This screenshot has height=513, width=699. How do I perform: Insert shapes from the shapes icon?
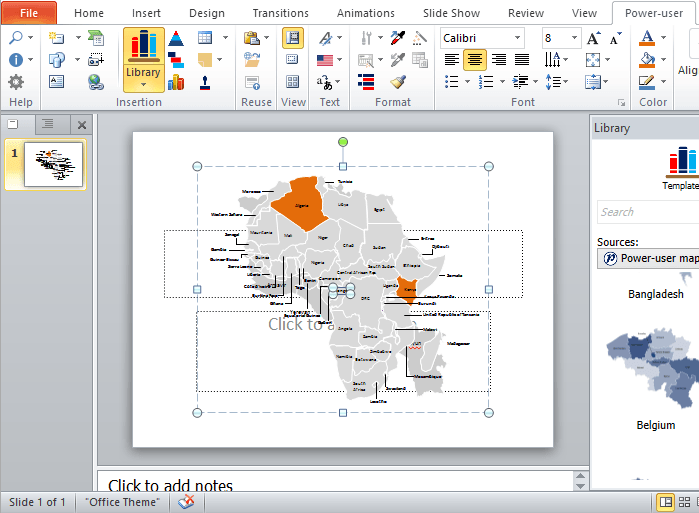point(57,59)
